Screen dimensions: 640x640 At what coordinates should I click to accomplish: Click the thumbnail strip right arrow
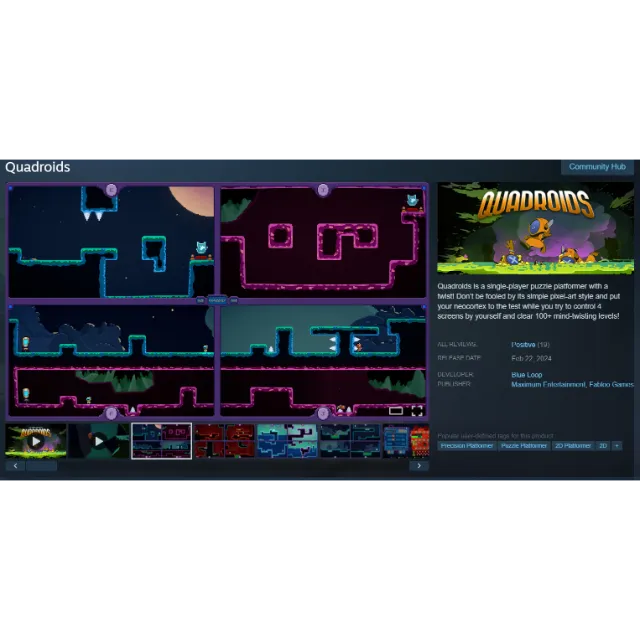[419, 466]
